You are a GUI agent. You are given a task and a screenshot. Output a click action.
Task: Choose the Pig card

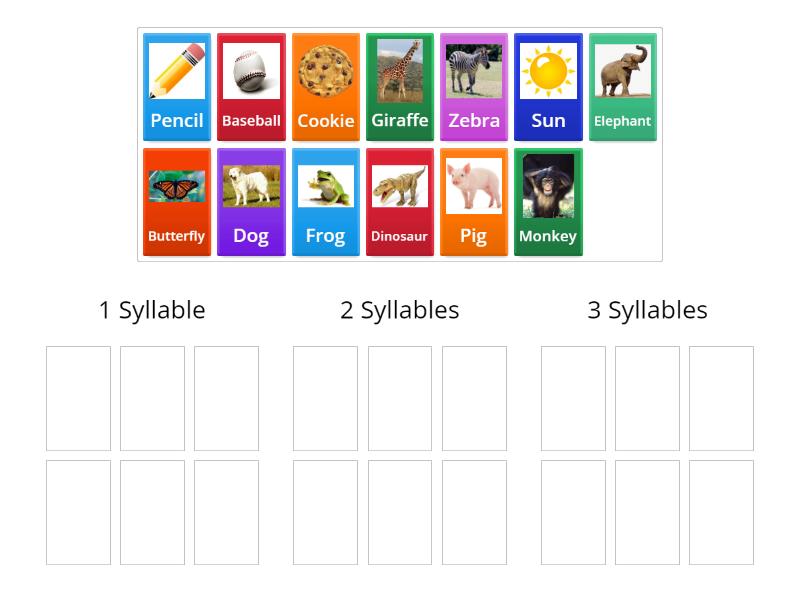[473, 200]
